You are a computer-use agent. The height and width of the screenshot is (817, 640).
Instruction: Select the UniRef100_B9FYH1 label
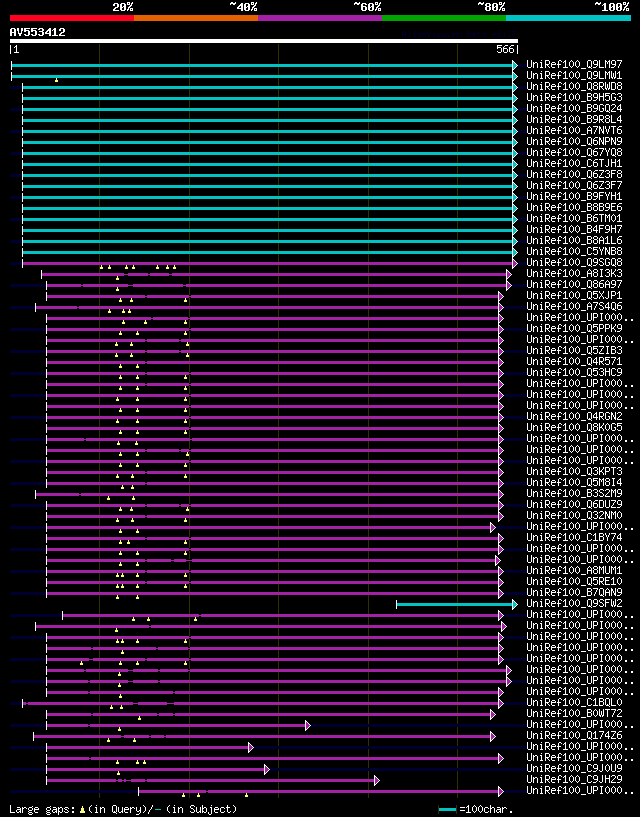pyautogui.click(x=574, y=196)
